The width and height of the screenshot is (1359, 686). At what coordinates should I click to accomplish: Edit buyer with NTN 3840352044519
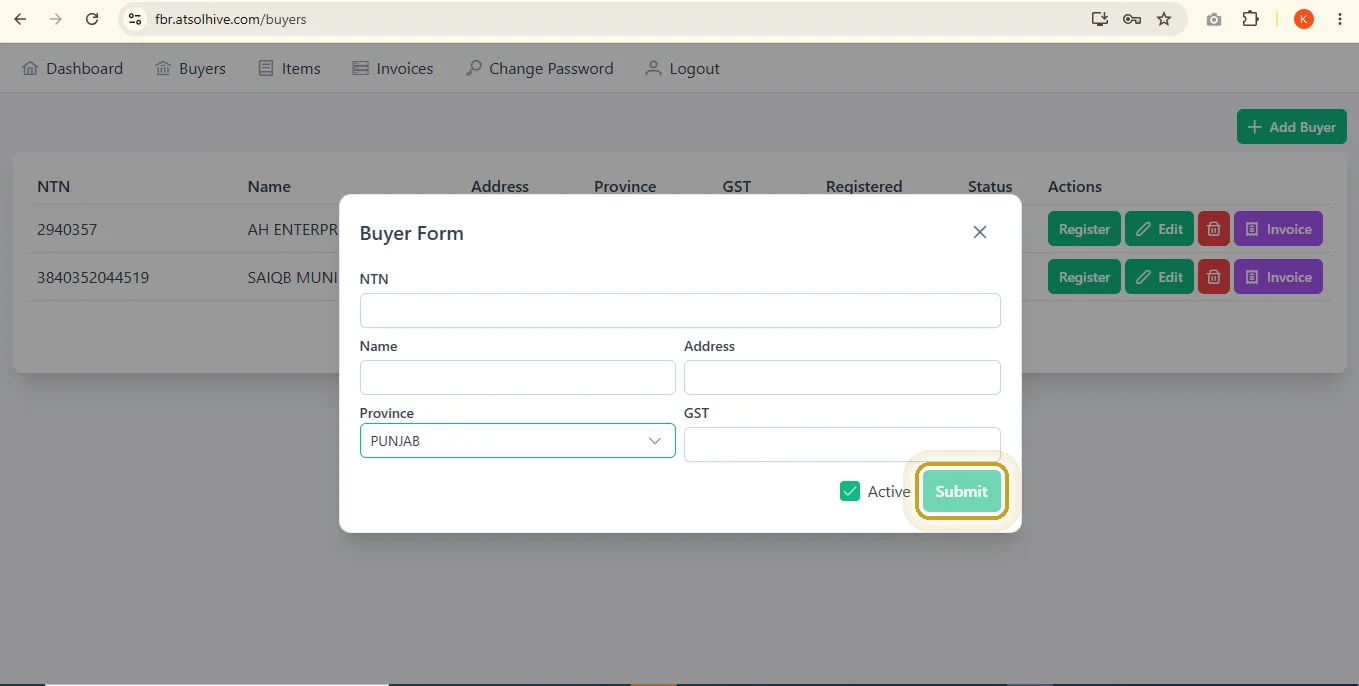coord(1159,277)
